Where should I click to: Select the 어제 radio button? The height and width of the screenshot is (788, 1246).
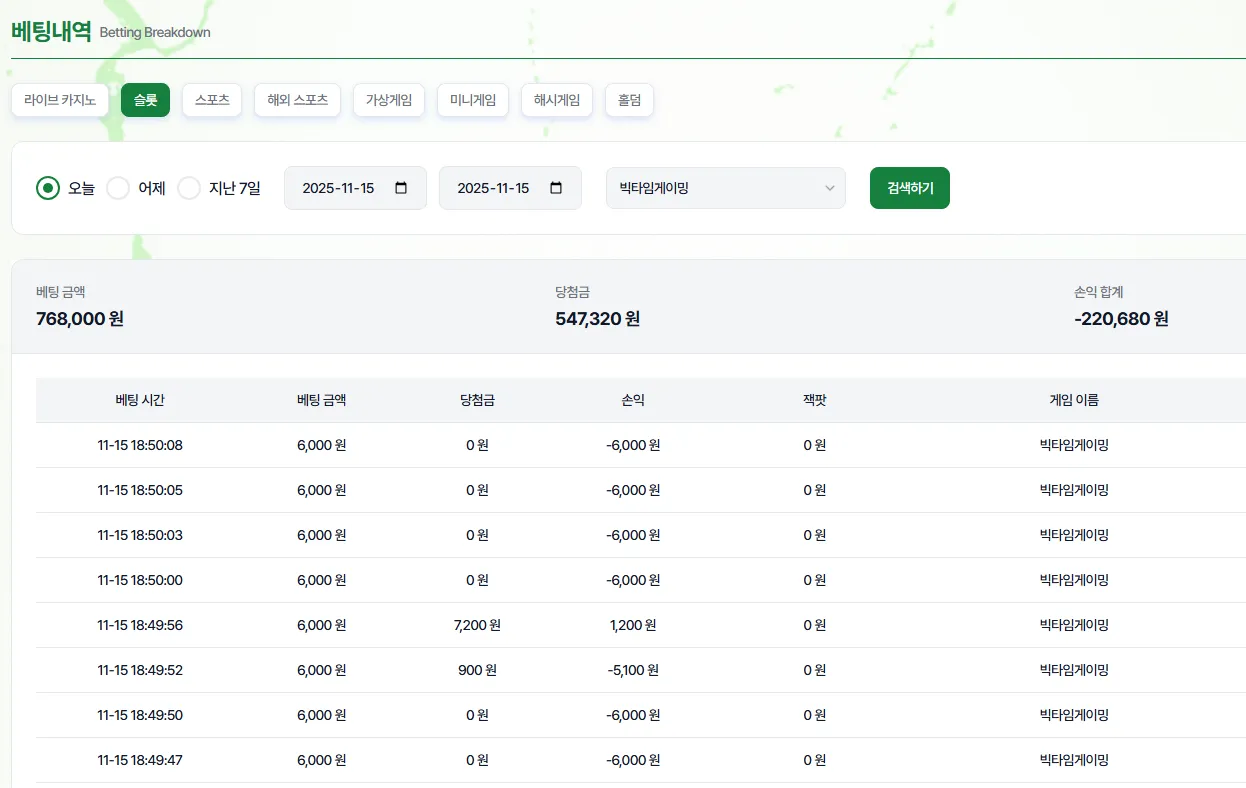(x=118, y=188)
